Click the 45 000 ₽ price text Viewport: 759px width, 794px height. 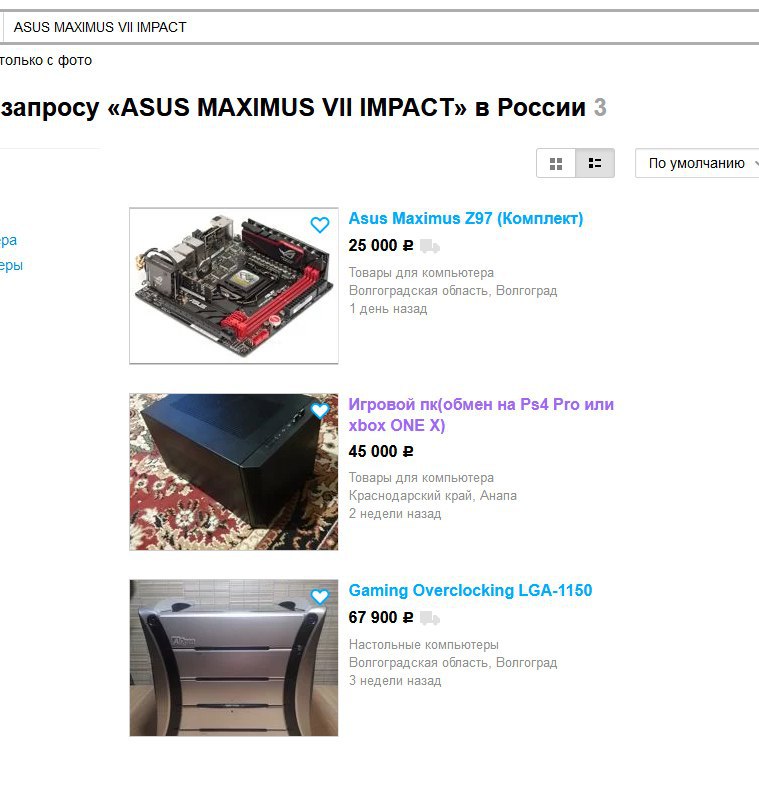coord(381,451)
